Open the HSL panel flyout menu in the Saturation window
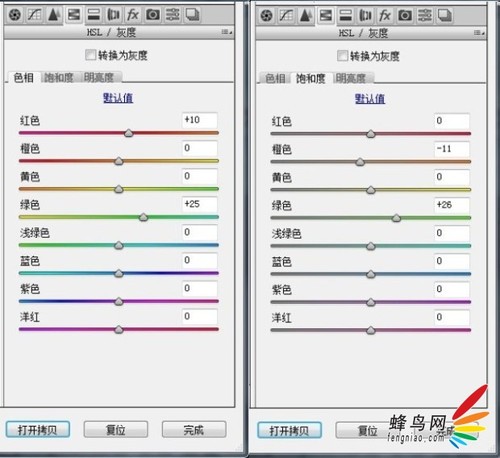The height and width of the screenshot is (458, 500). (479, 33)
